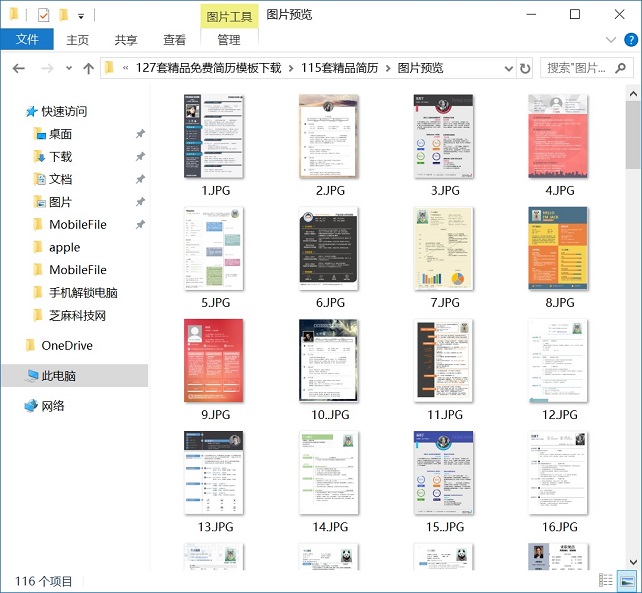642x593 pixels.
Task: Refresh the current folder view
Action: 524,68
